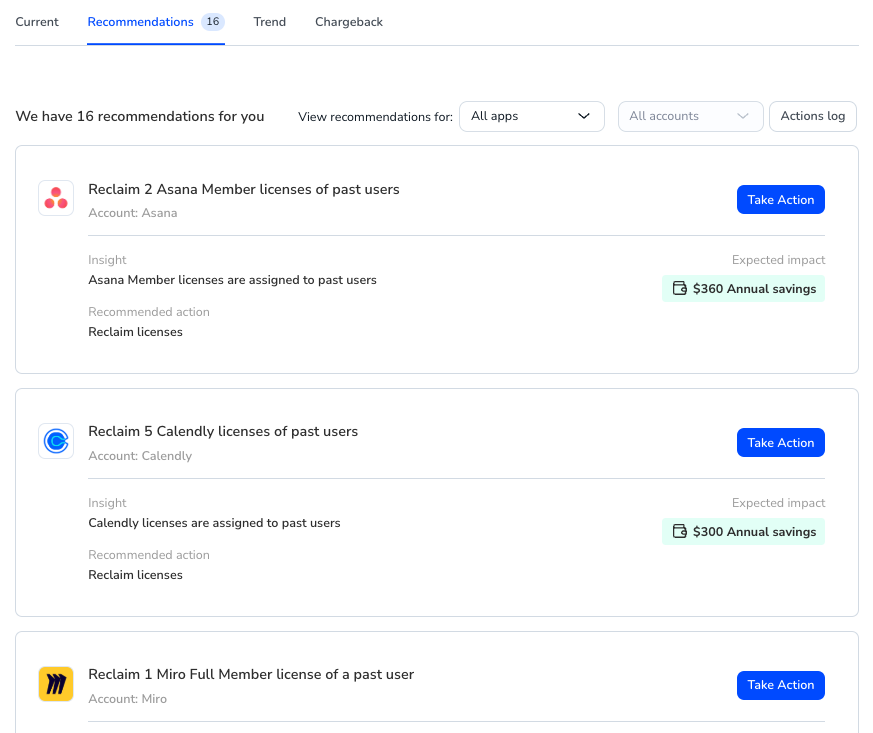This screenshot has height=733, width=873.
Task: Open the All apps dropdown
Action: click(x=532, y=116)
